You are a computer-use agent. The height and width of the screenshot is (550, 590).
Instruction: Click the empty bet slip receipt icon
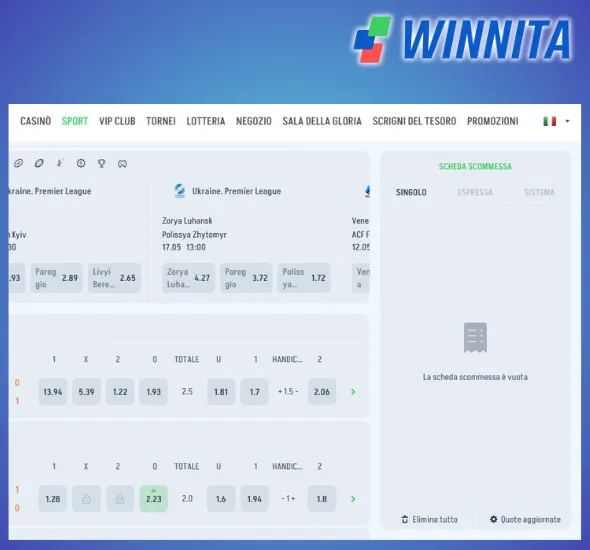(x=475, y=338)
